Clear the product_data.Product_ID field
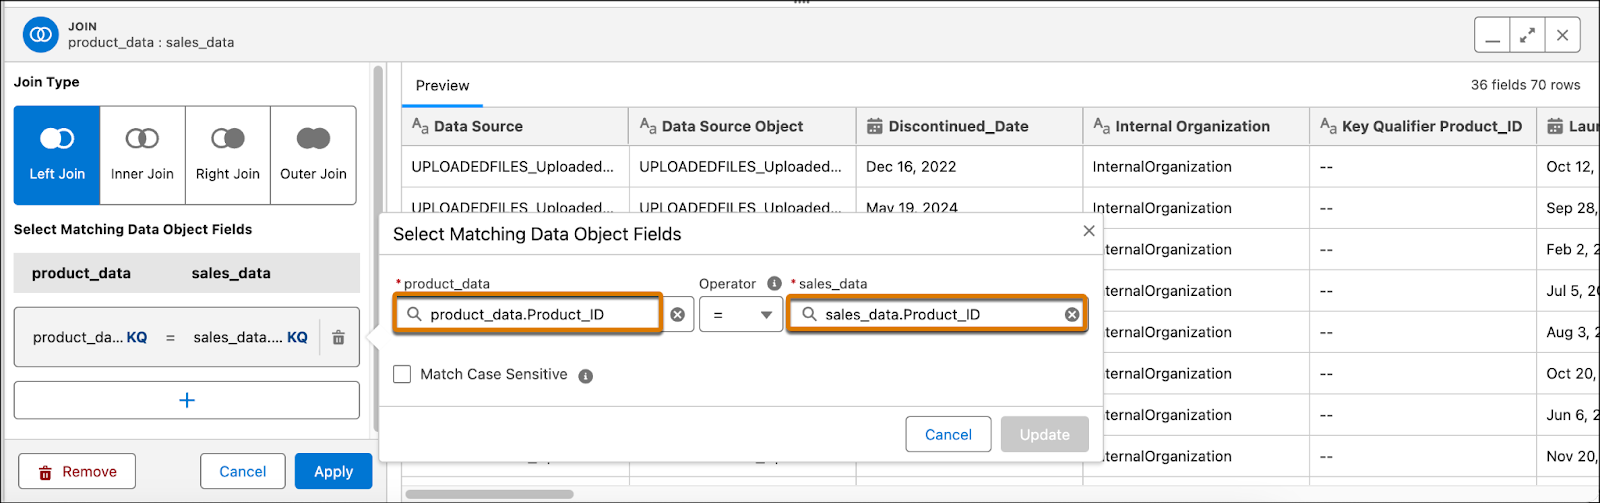The height and width of the screenshot is (503, 1600). click(678, 314)
